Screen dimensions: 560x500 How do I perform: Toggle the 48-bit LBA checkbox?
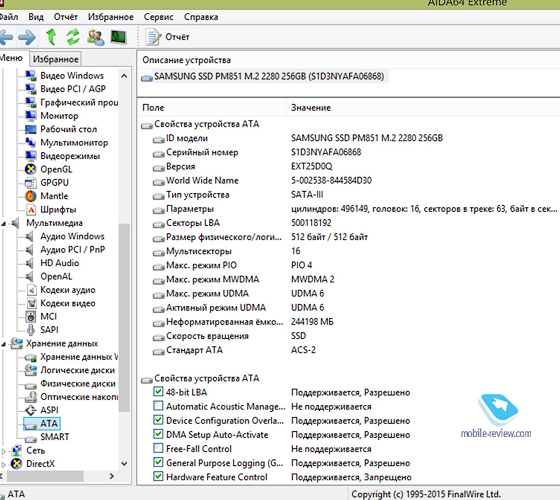coord(158,391)
